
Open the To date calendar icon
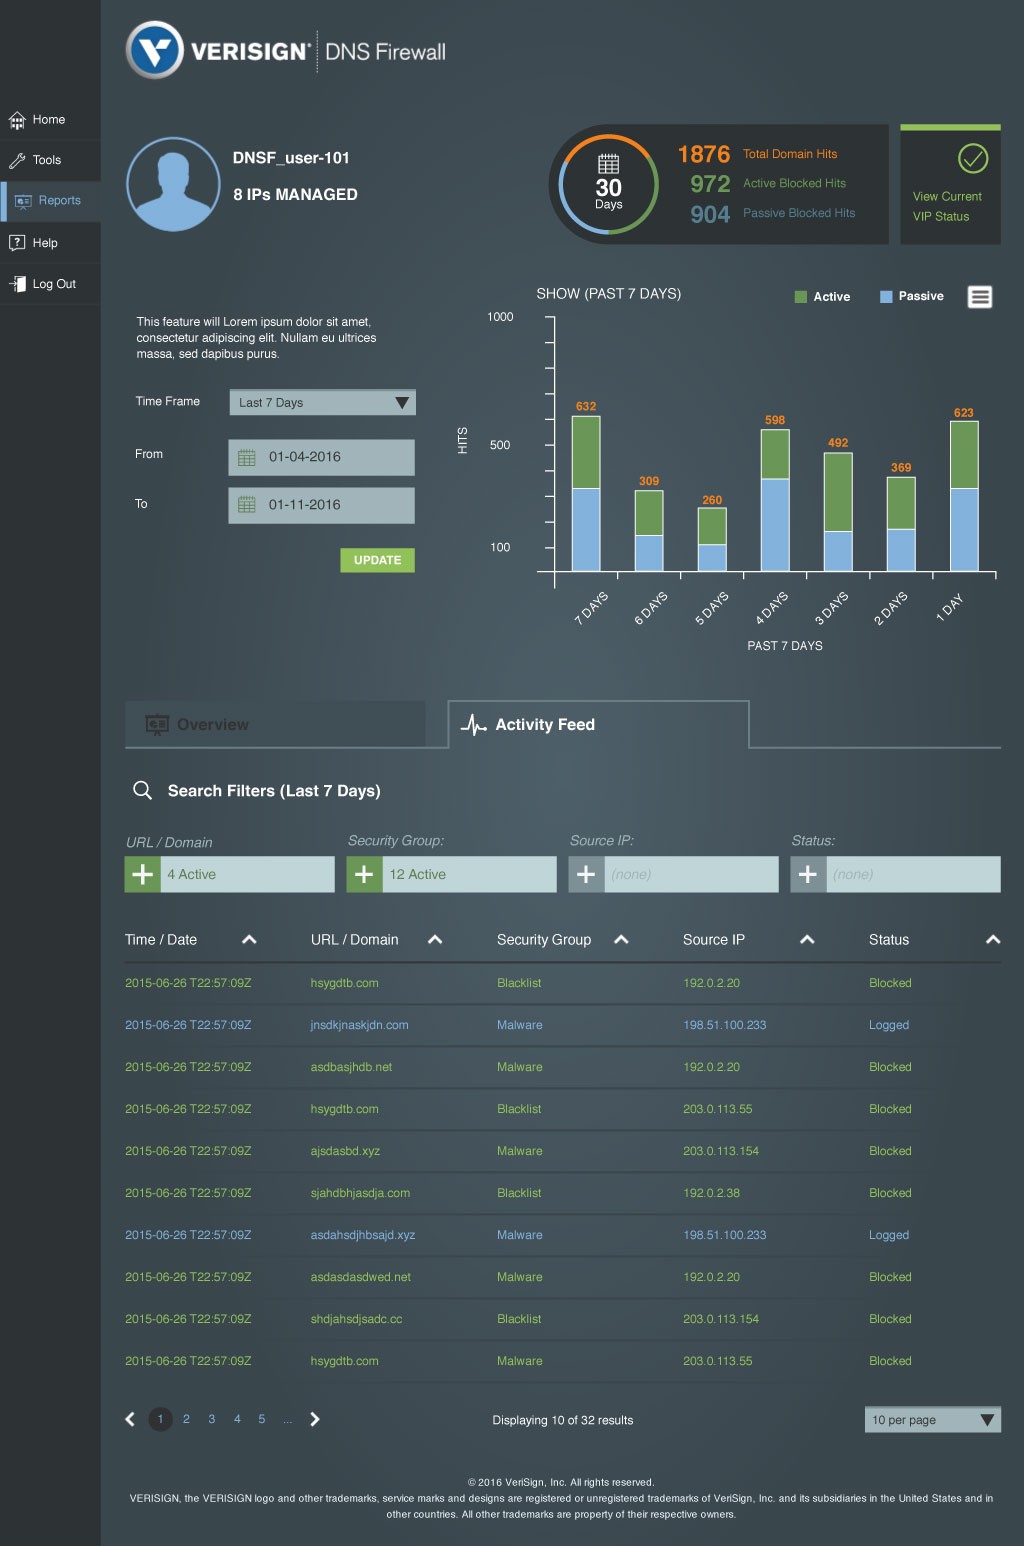pos(247,505)
